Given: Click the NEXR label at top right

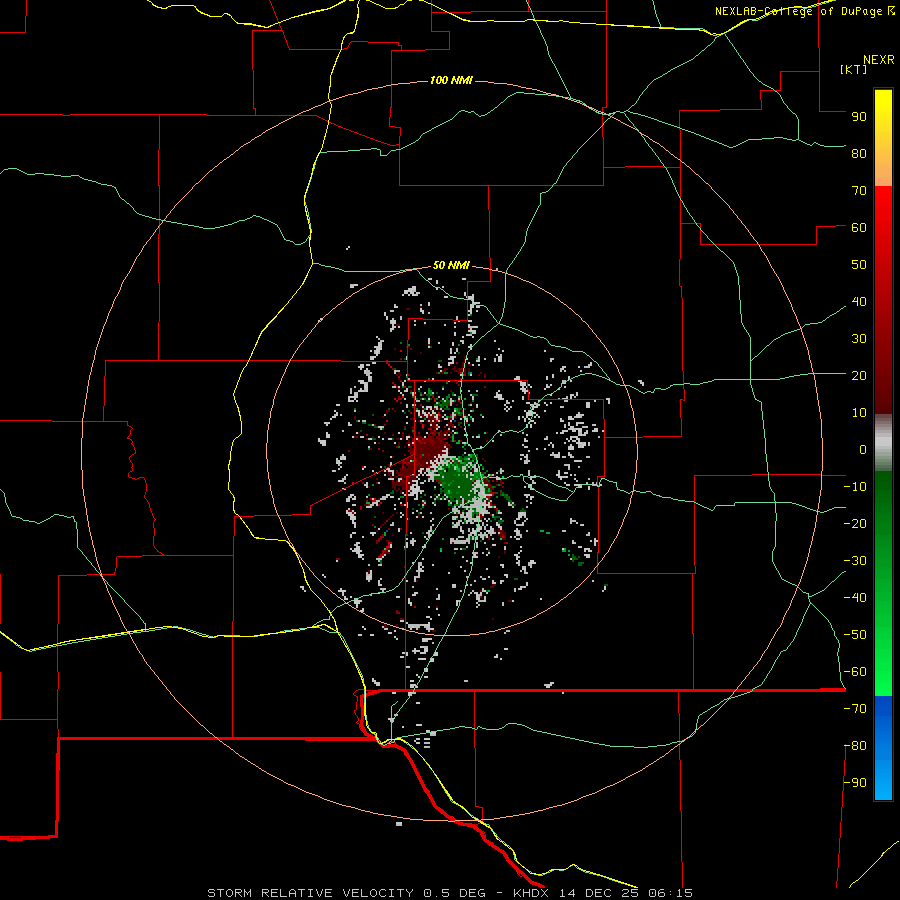Looking at the screenshot, I should tap(879, 60).
